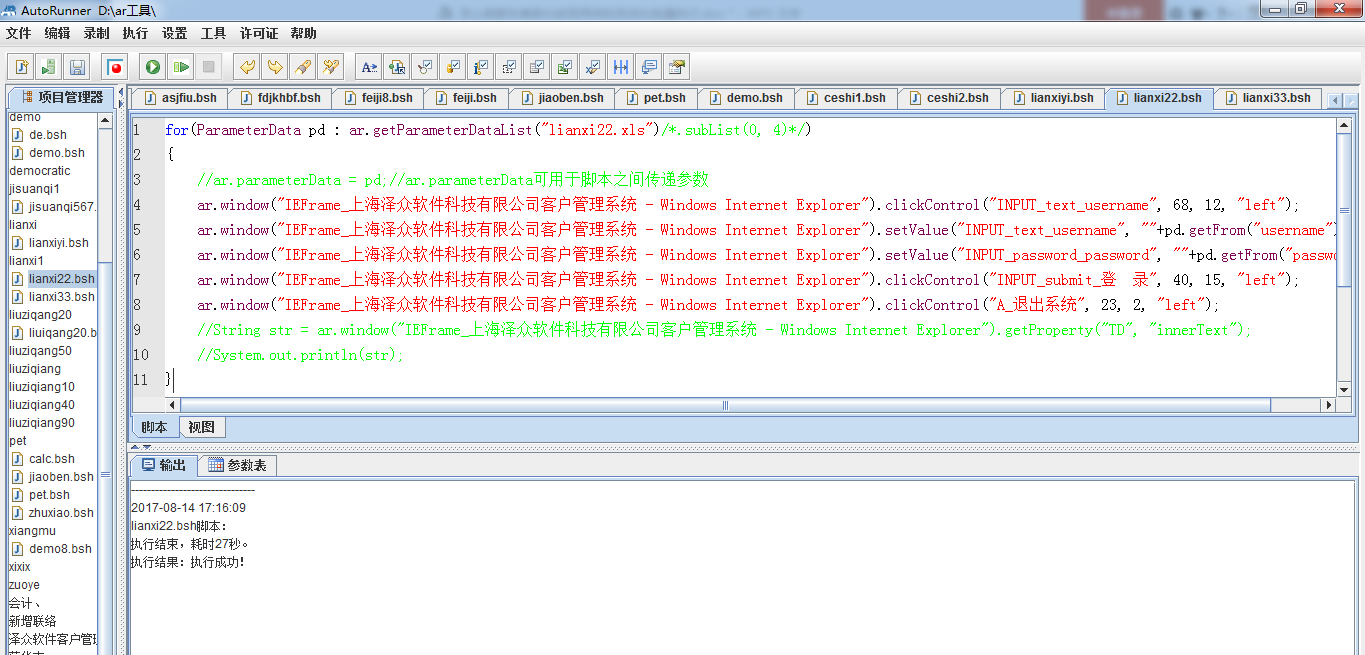
Task: Switch to the lianxiyi.bsh editor tab
Action: point(1052,98)
